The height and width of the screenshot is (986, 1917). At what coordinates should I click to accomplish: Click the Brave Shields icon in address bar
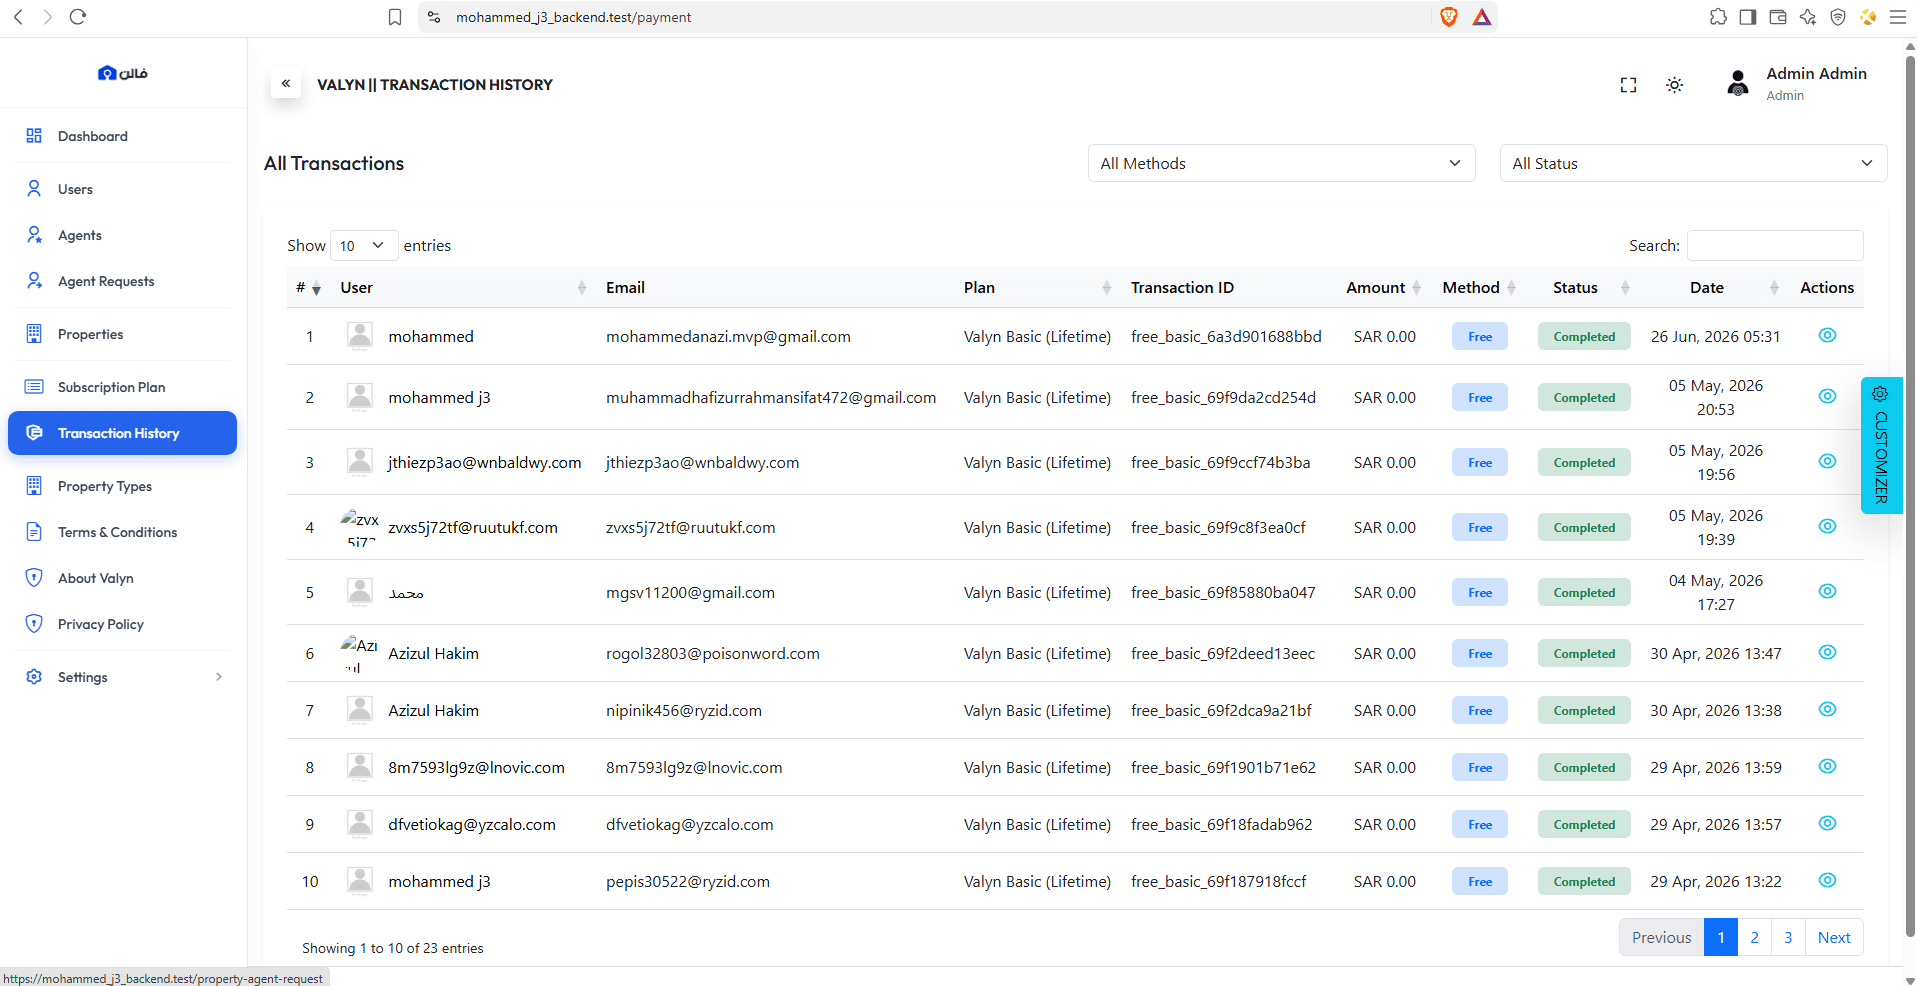pyautogui.click(x=1448, y=17)
